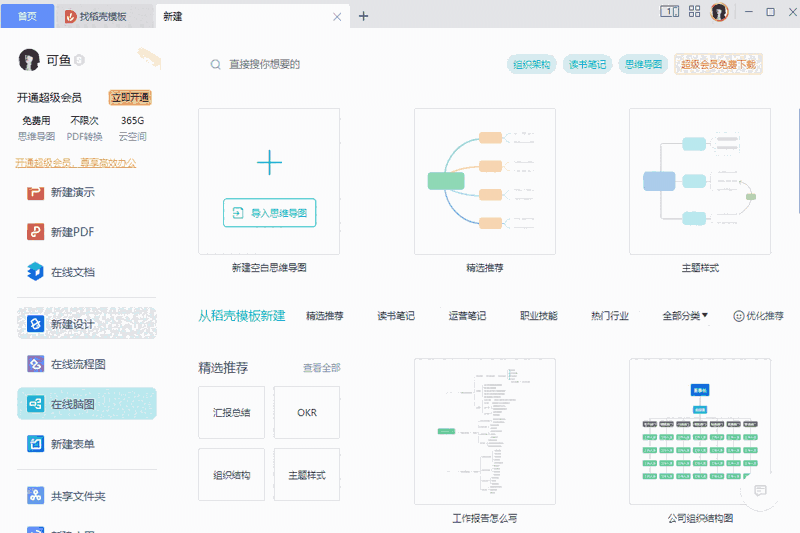Open the 查看全部 link
Screen dimensions: 800x533
(x=321, y=368)
